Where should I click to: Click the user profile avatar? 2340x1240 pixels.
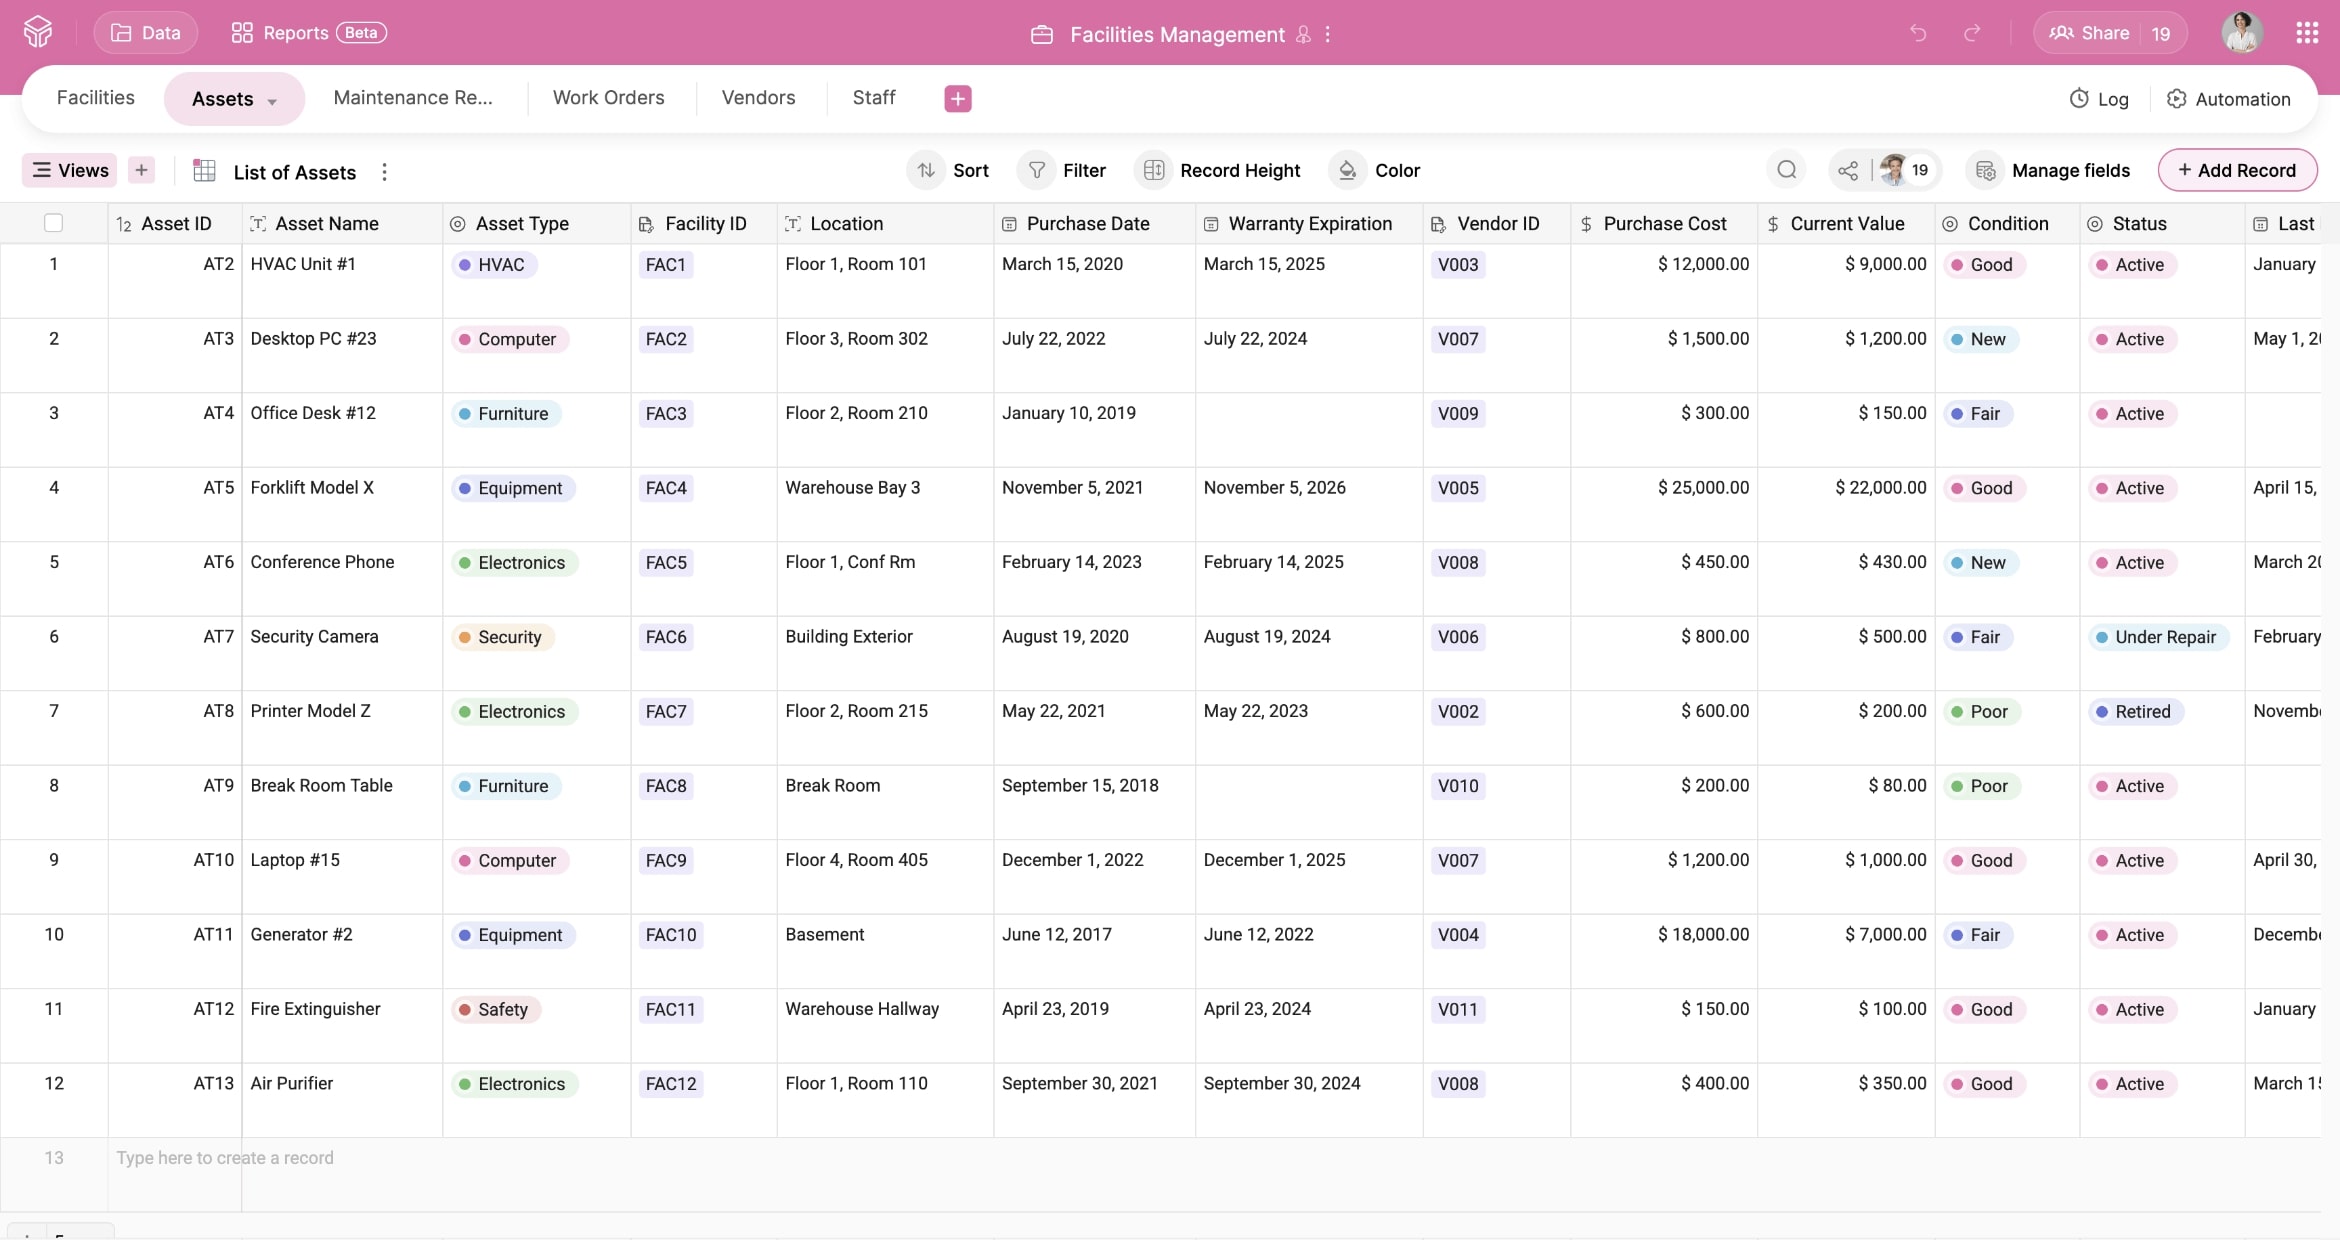2241,33
